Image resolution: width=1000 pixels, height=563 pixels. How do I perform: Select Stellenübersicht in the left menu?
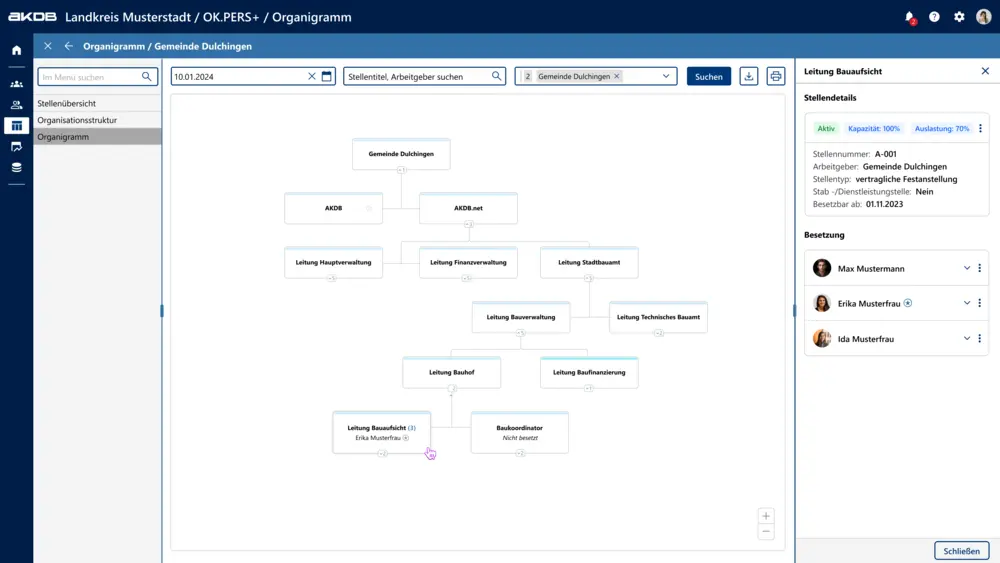tap(67, 103)
